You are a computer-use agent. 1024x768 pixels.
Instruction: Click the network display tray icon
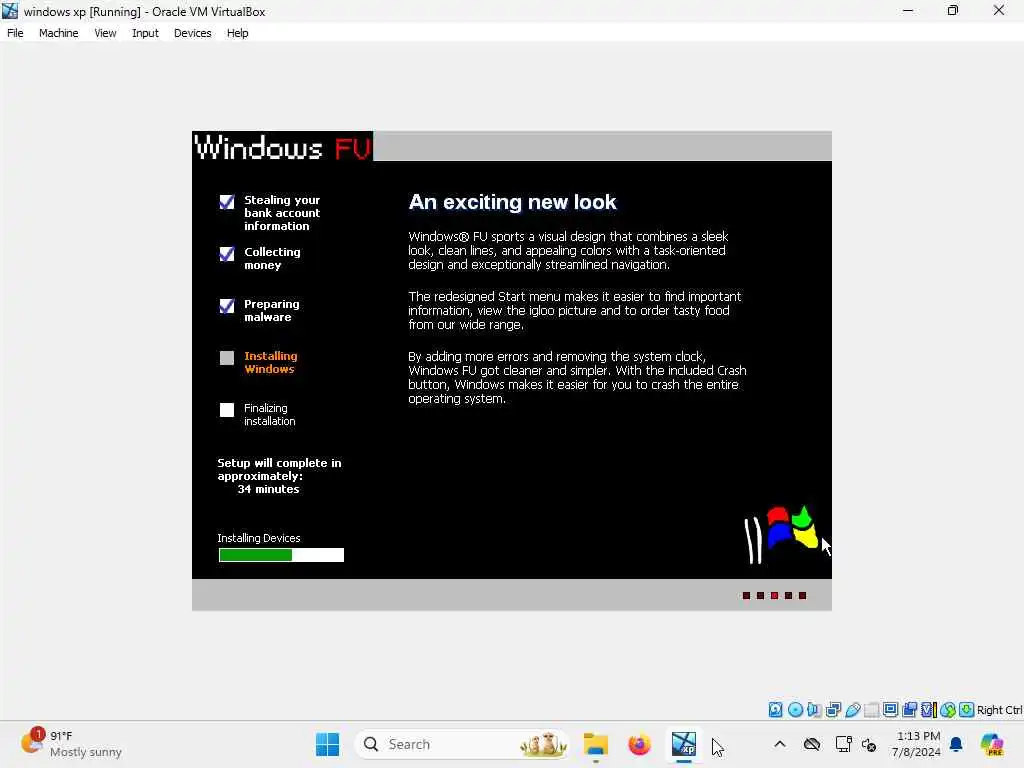point(843,744)
